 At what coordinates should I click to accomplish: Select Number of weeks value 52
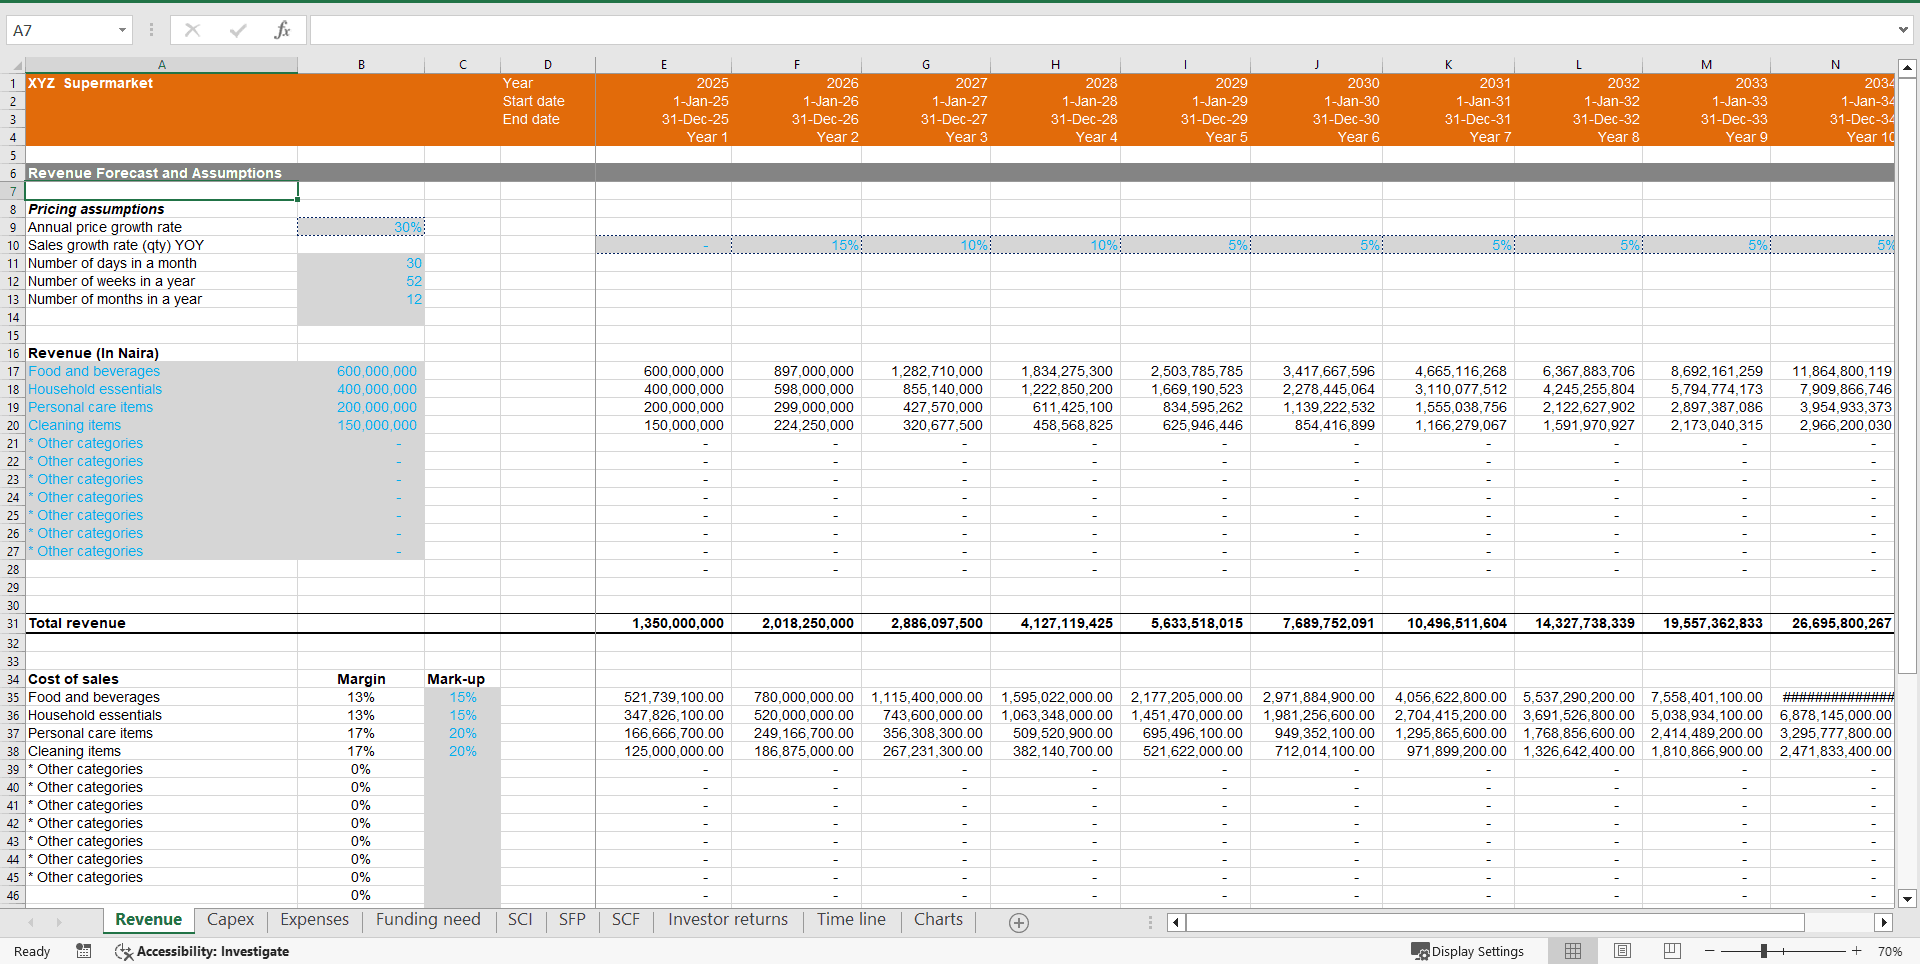tap(361, 281)
